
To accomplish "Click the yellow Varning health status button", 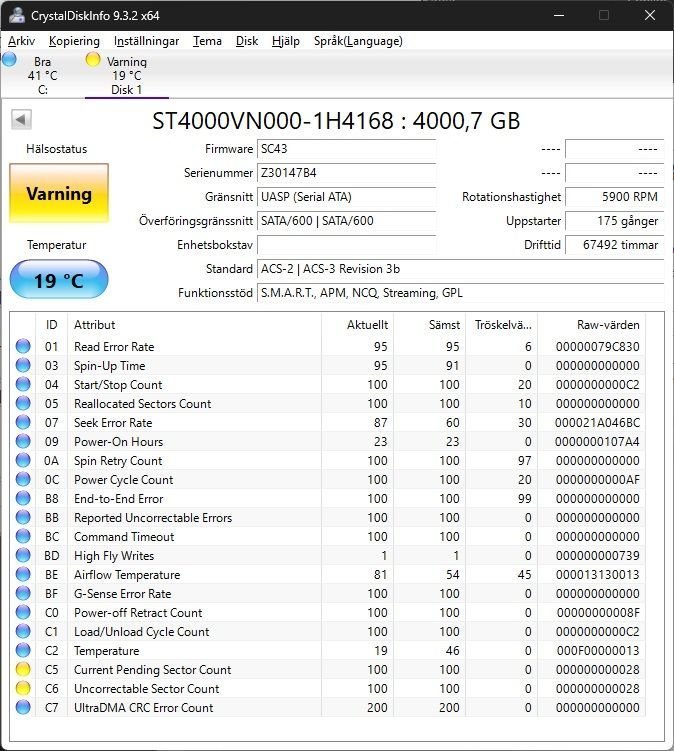I will coord(59,194).
